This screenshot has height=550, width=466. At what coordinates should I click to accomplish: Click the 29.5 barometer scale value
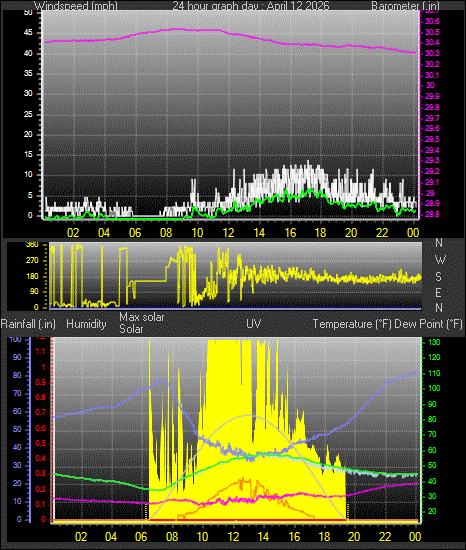432,139
